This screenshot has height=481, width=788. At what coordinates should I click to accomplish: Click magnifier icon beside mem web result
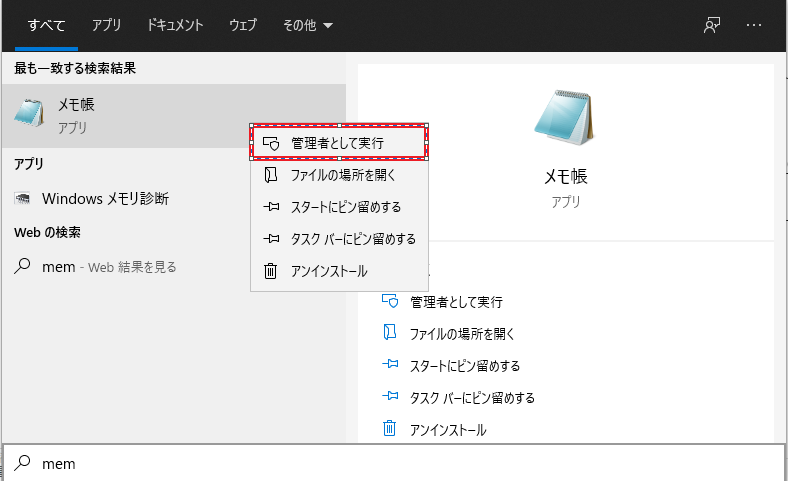coord(22,266)
